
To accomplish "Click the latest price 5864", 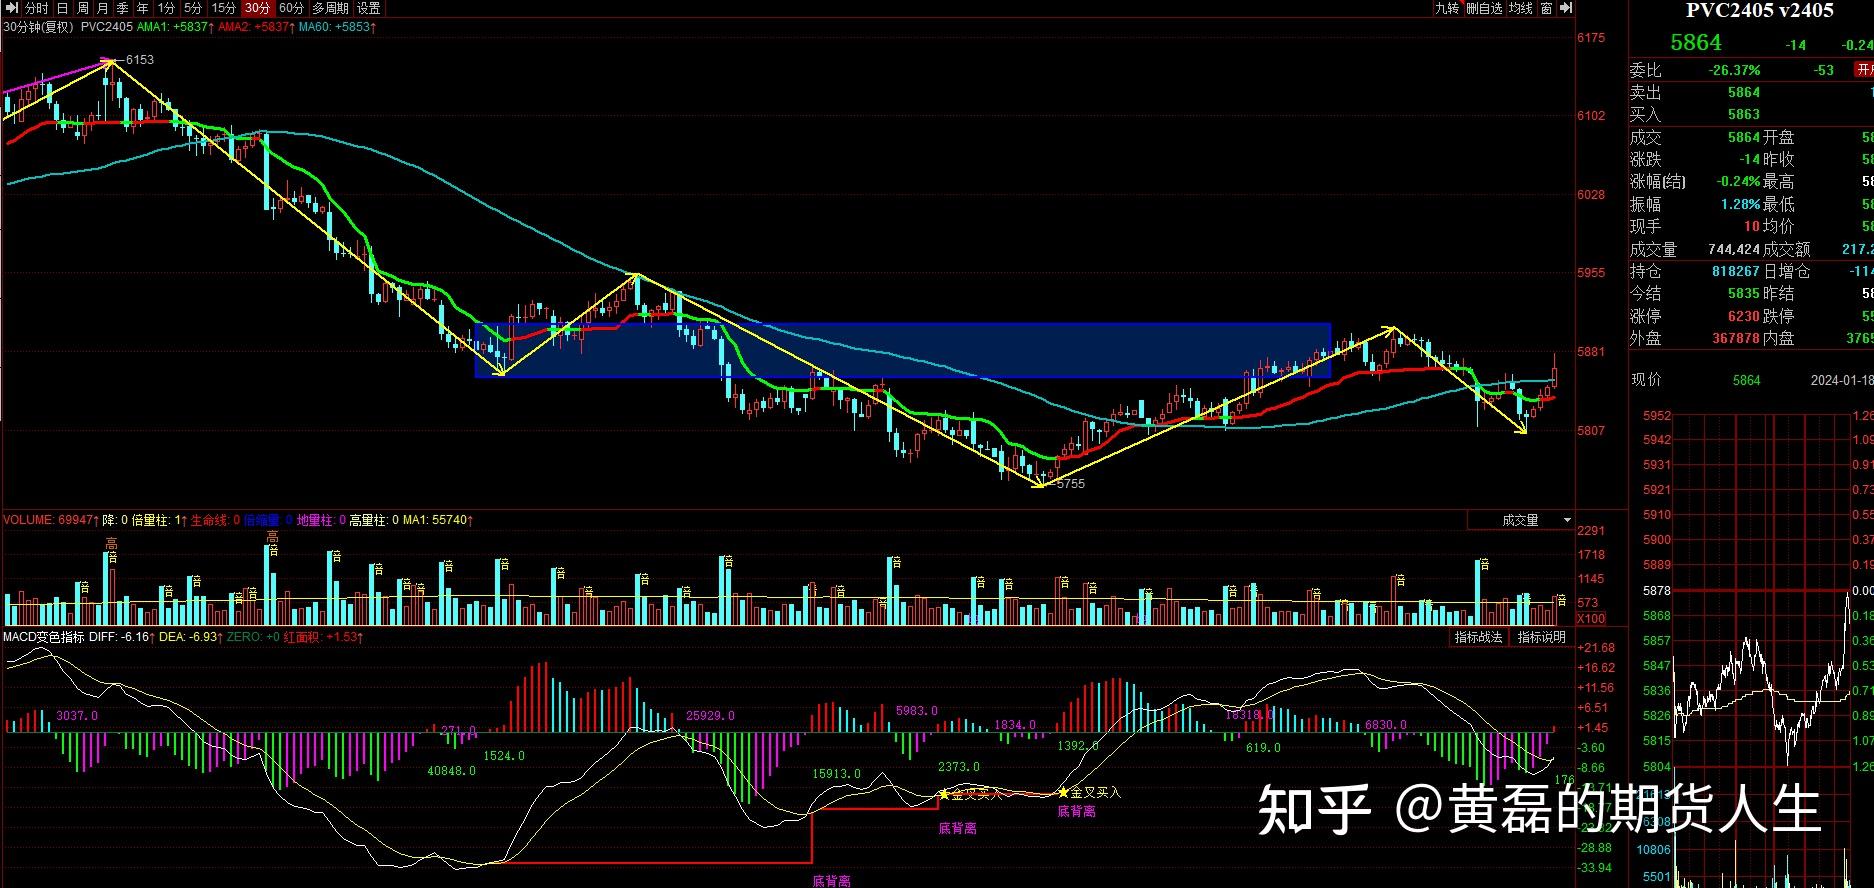I will click(x=1696, y=43).
